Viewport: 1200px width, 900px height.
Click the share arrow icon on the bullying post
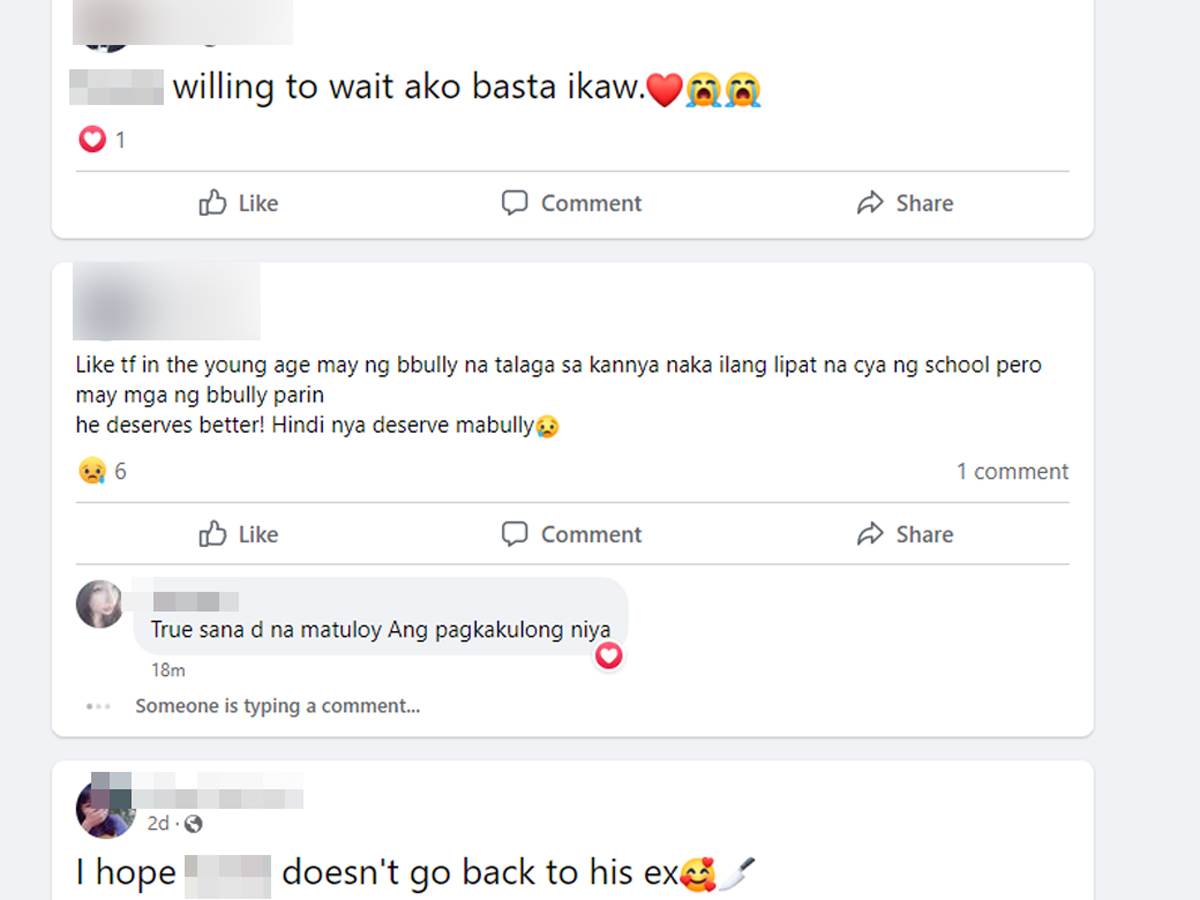[x=870, y=534]
